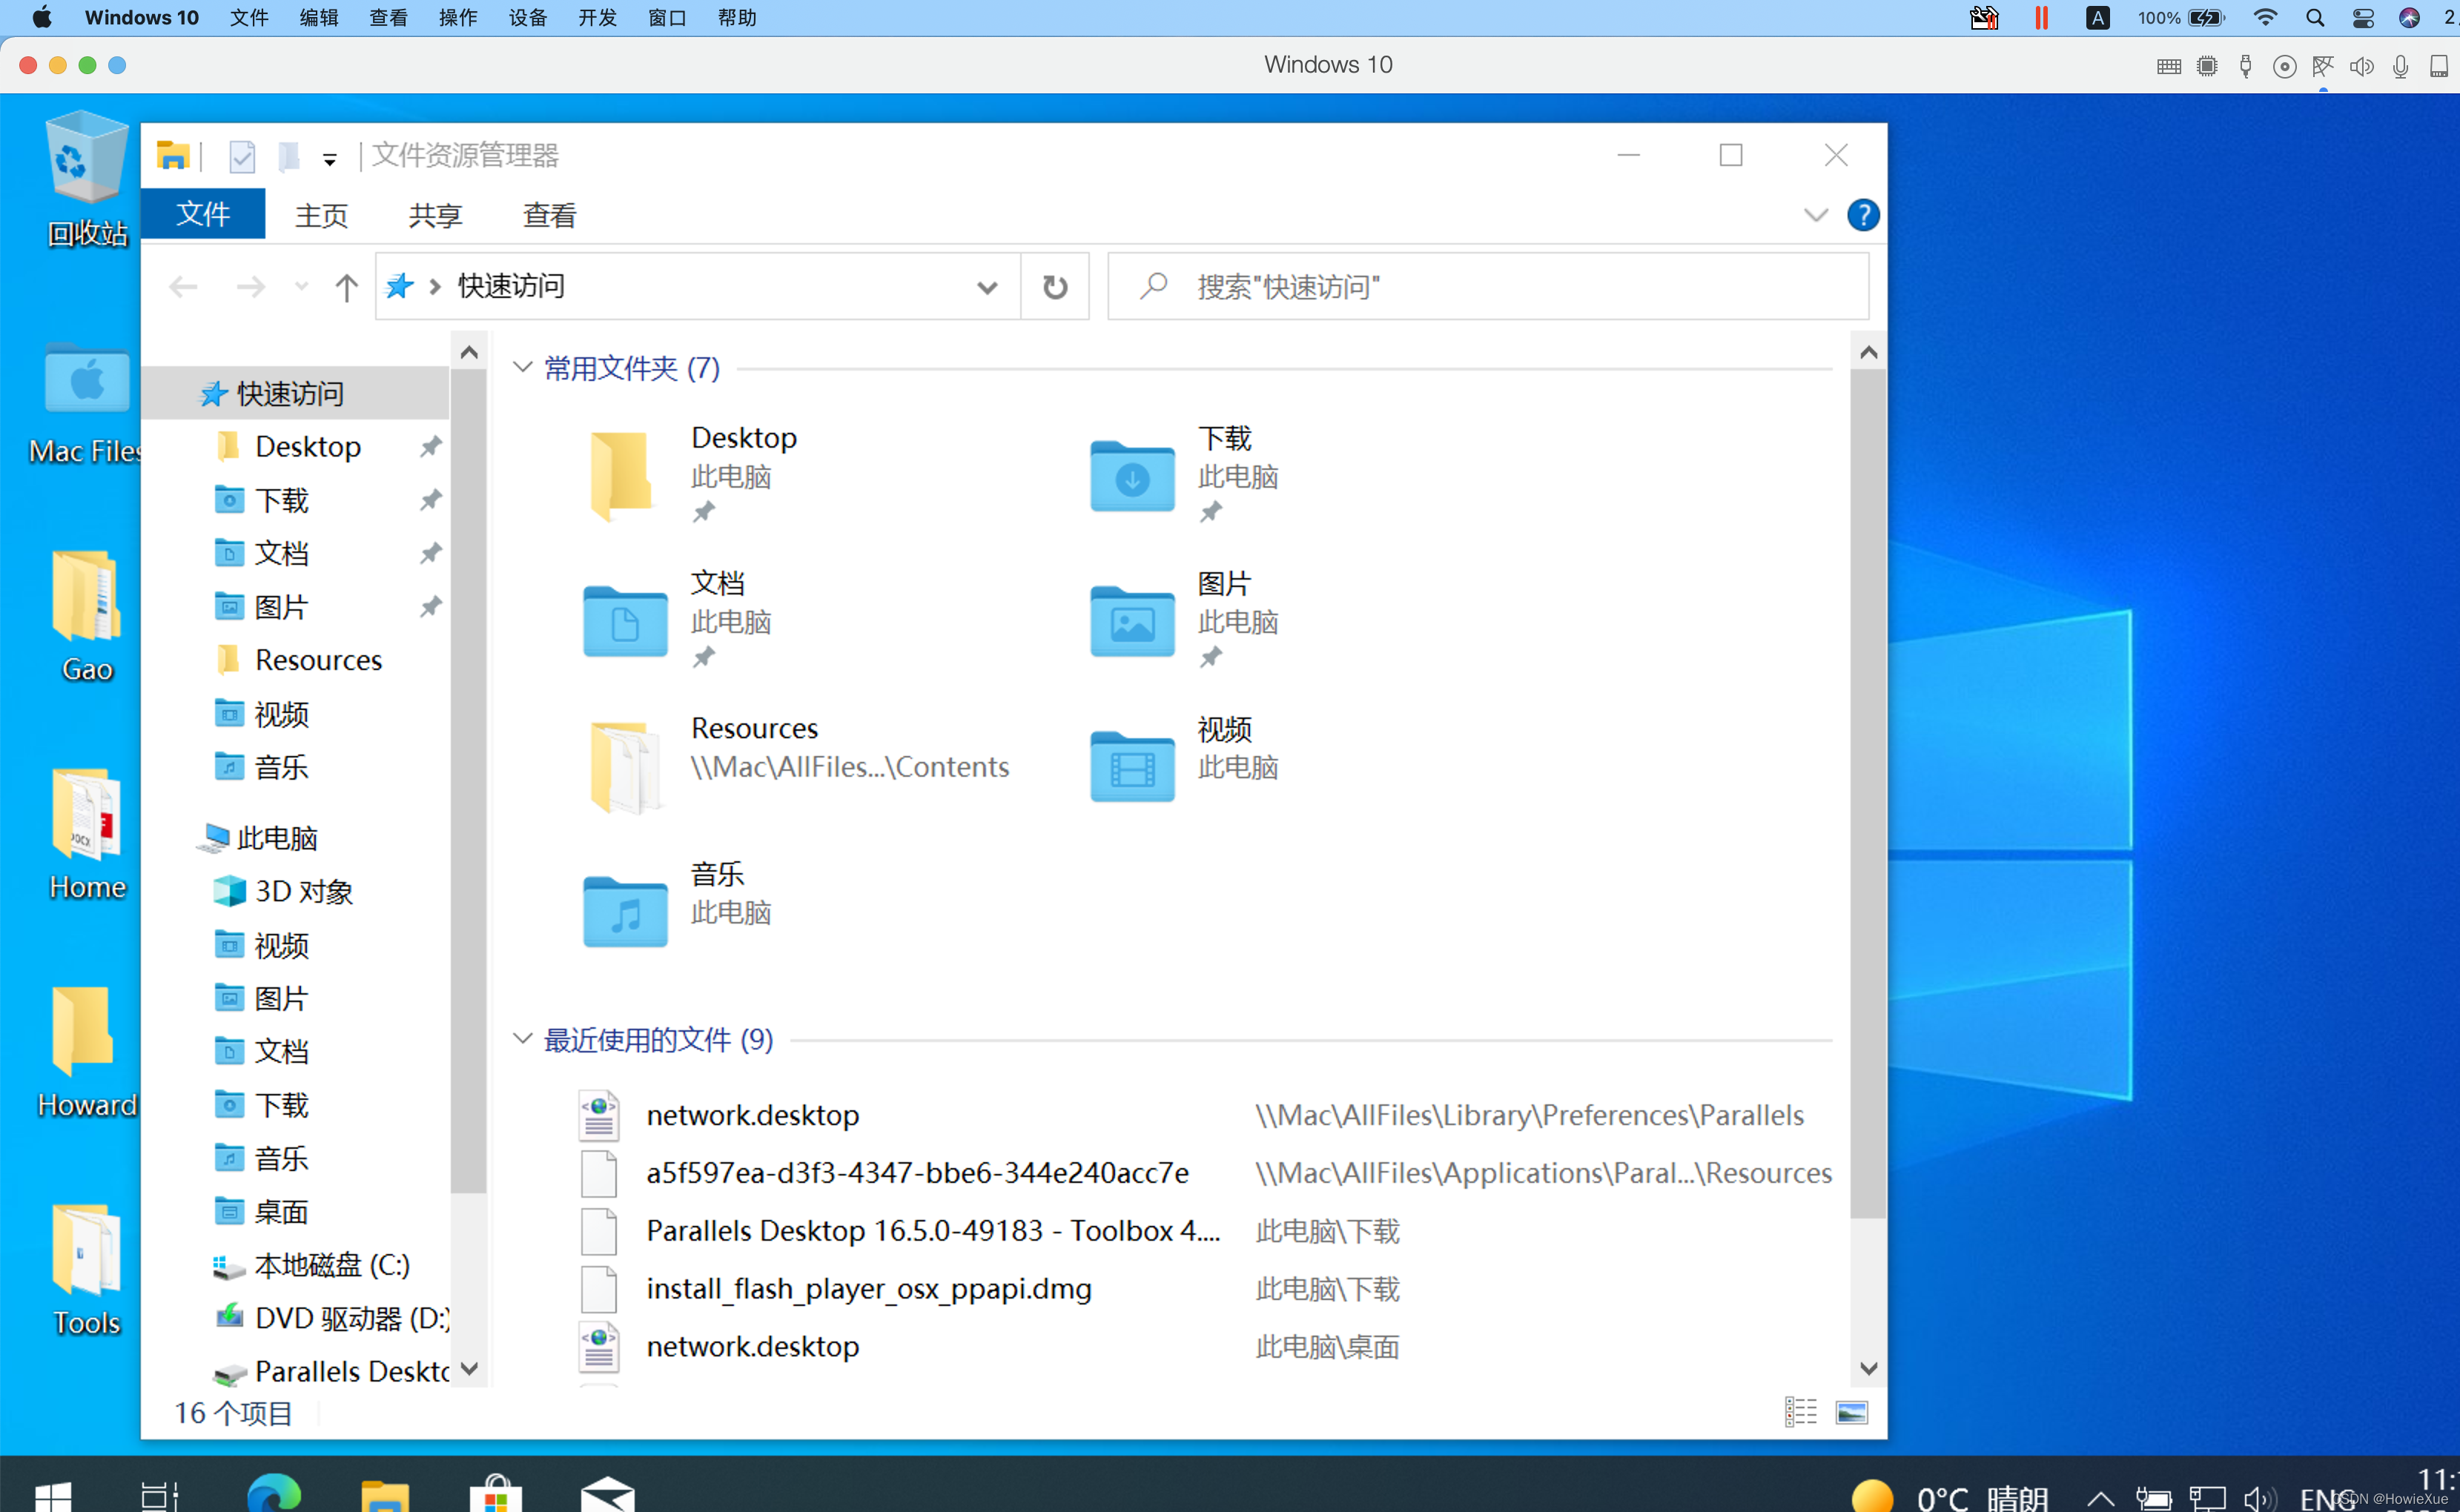Open Microsoft Store from taskbar
This screenshot has height=1512, width=2460.
pyautogui.click(x=496, y=1493)
